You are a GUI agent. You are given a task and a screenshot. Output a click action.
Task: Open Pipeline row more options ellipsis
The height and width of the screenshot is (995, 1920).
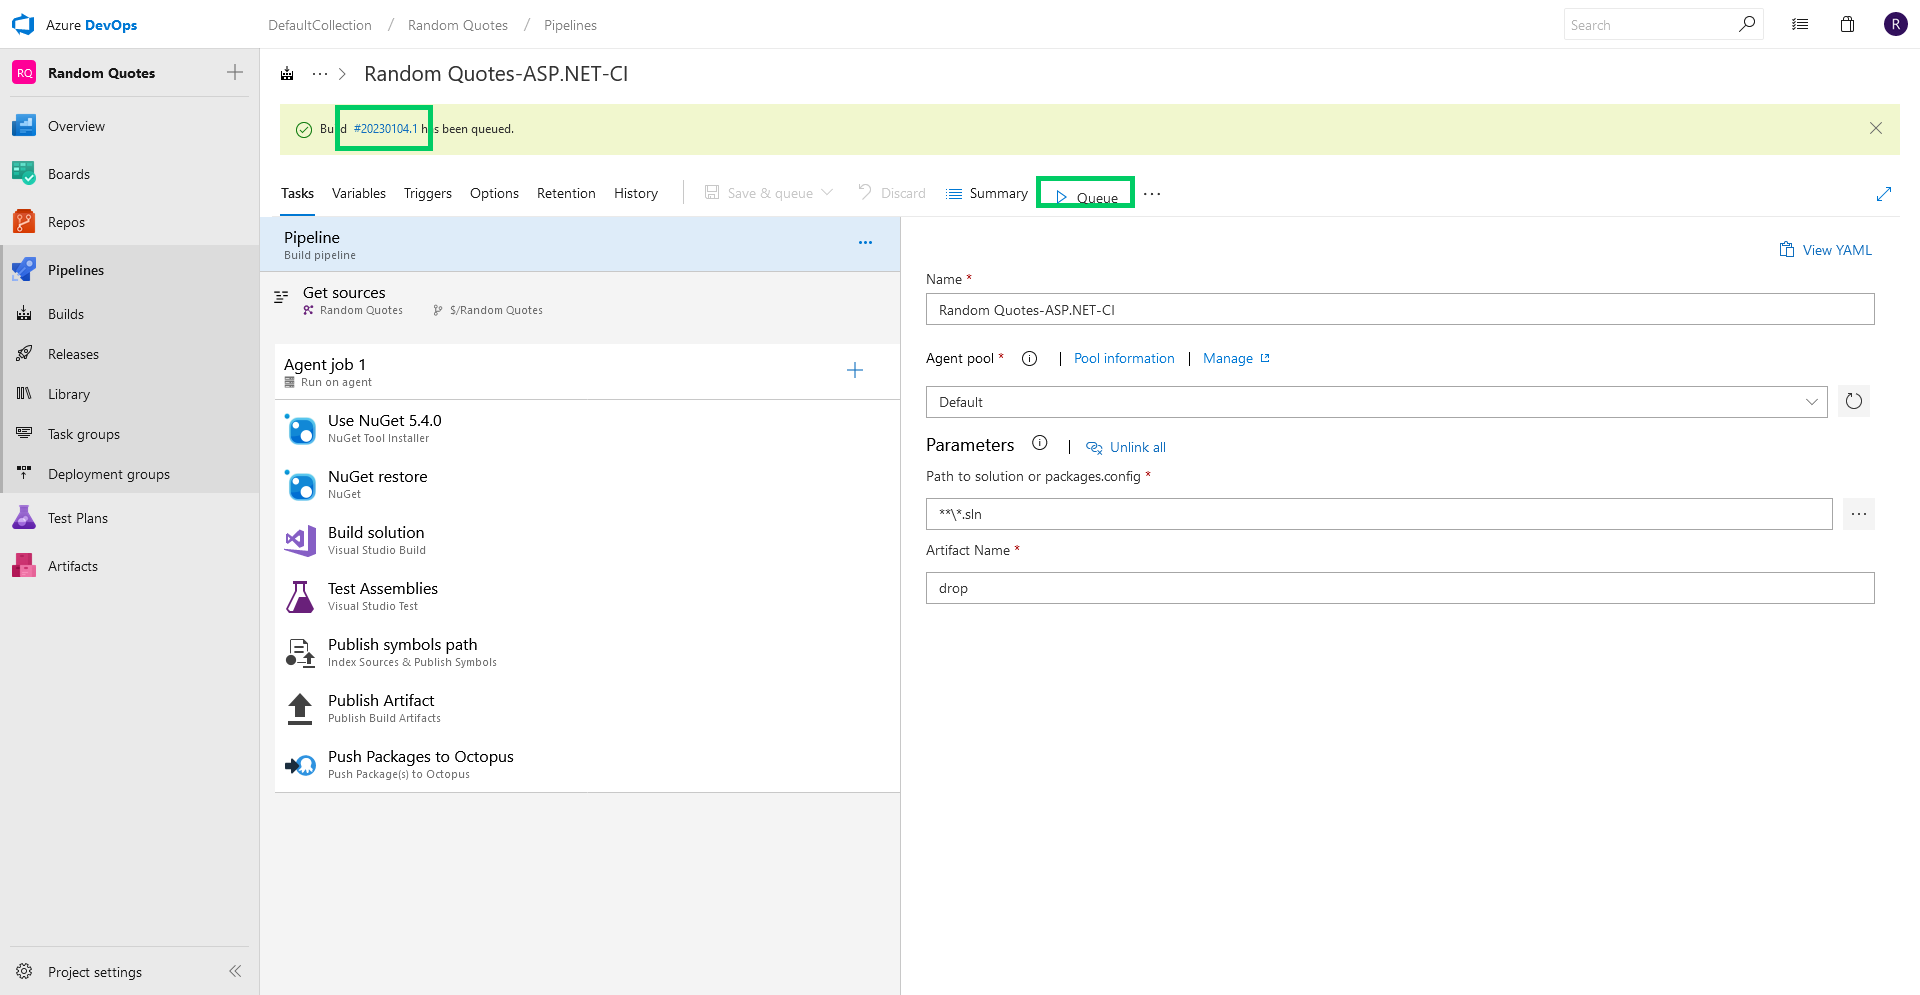(x=865, y=243)
